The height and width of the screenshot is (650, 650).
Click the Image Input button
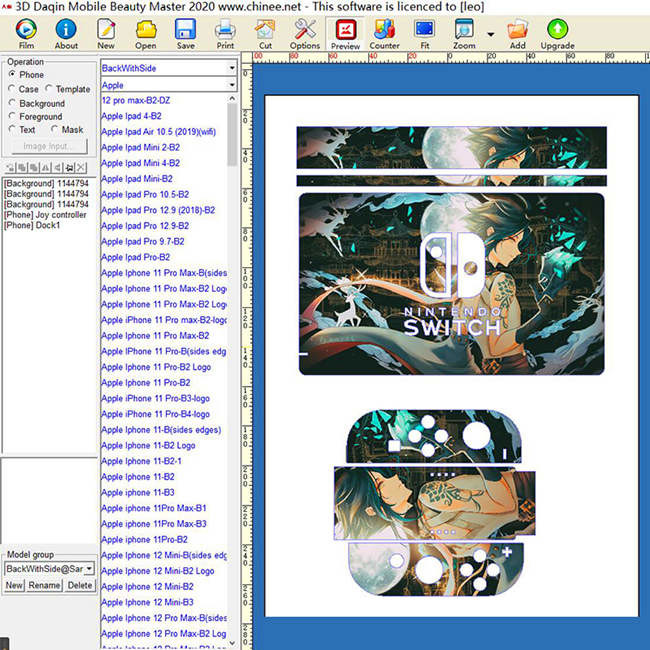[x=49, y=146]
